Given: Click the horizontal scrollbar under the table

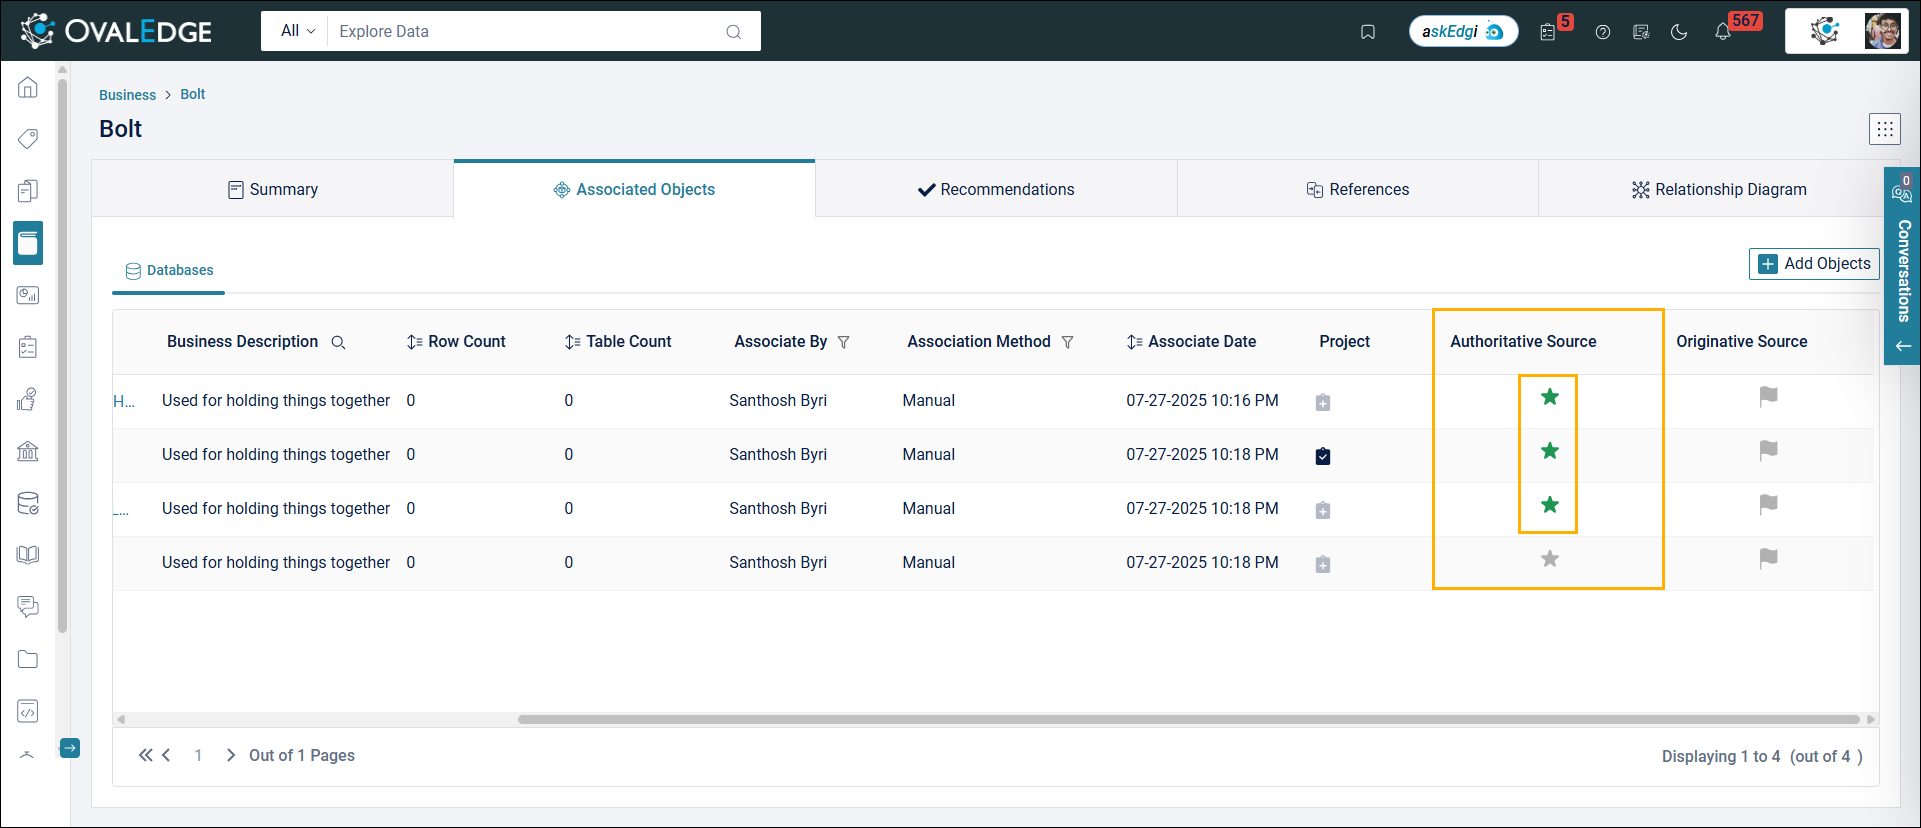Looking at the screenshot, I should tap(1187, 719).
